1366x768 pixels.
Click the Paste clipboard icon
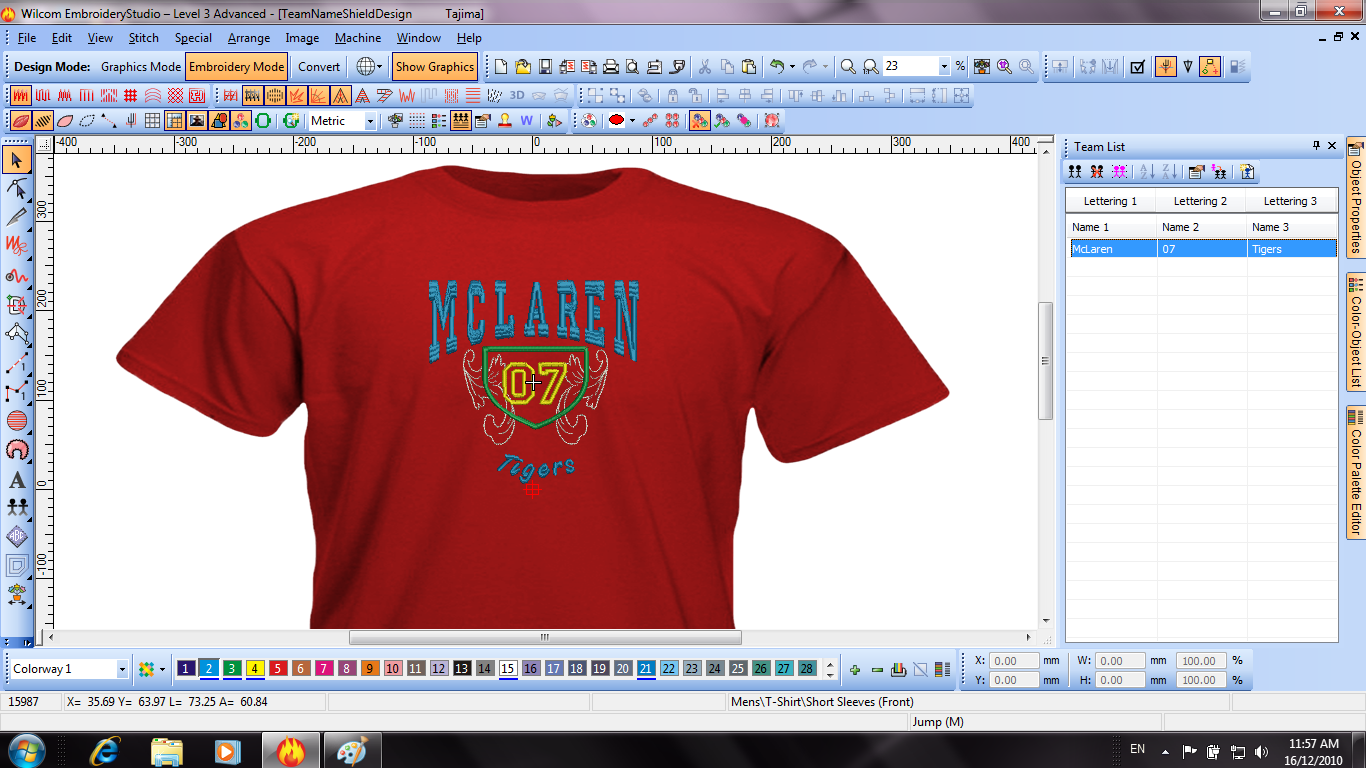pyautogui.click(x=749, y=67)
